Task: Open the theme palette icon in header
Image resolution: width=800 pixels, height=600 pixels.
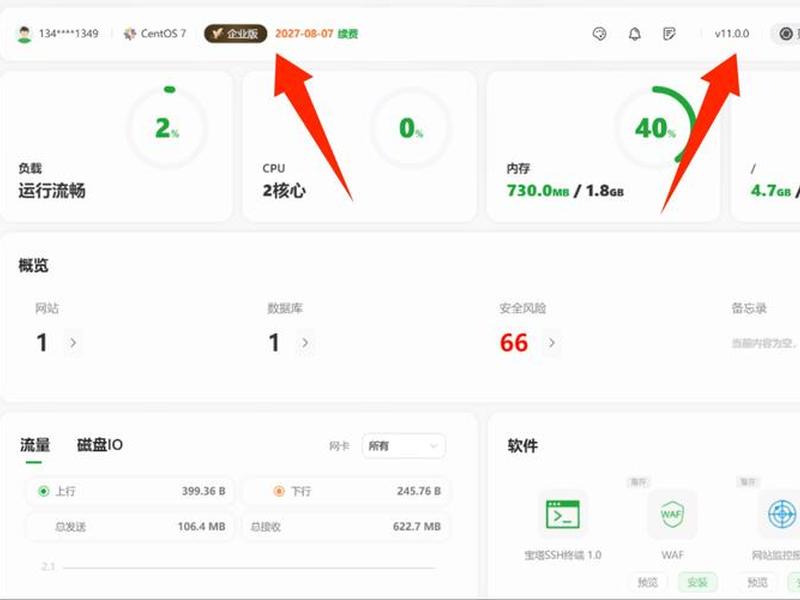Action: click(599, 34)
